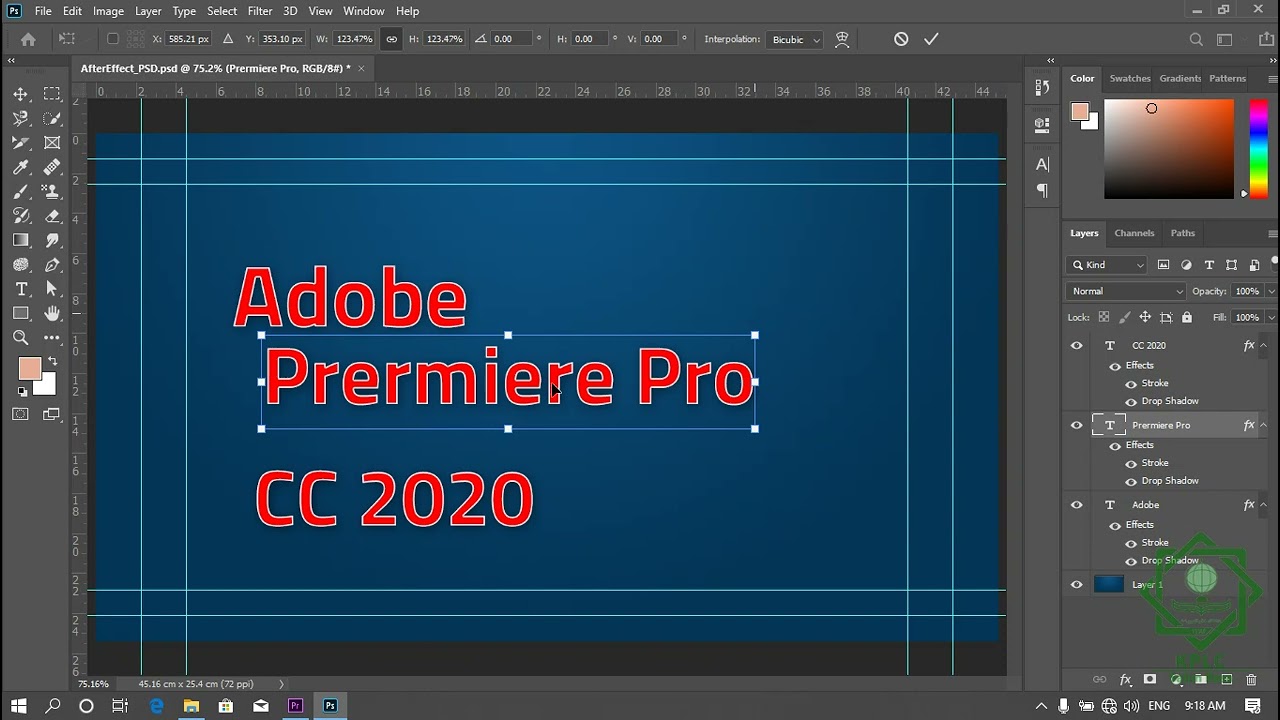Image resolution: width=1280 pixels, height=720 pixels.
Task: Switch to the Channels tab
Action: (x=1134, y=233)
